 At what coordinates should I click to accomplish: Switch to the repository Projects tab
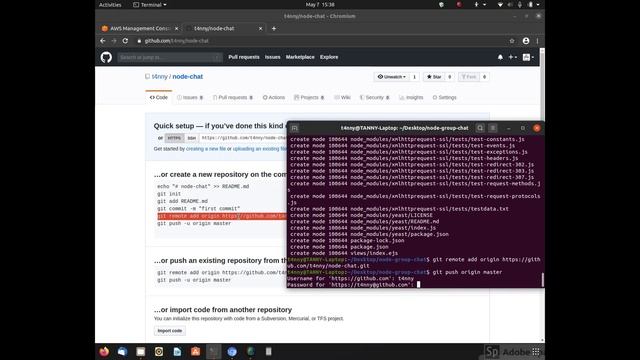(x=309, y=98)
